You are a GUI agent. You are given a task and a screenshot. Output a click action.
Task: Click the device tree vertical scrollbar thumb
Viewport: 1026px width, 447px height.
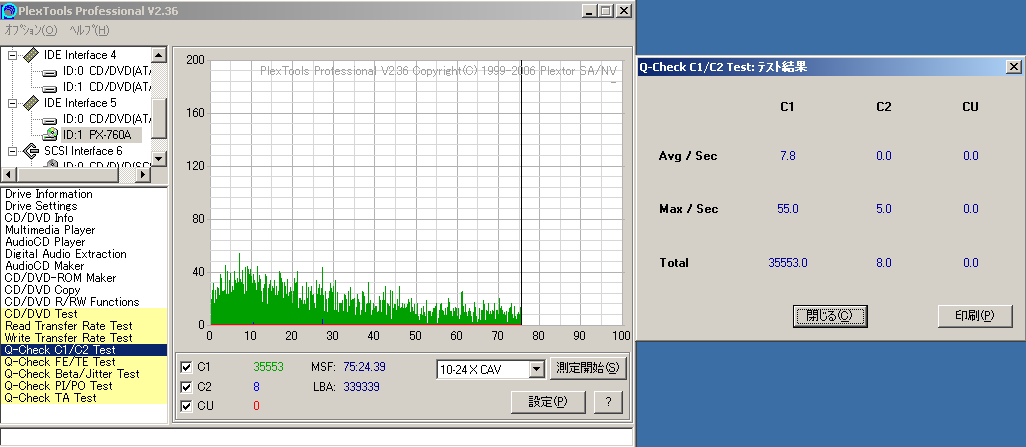click(159, 119)
